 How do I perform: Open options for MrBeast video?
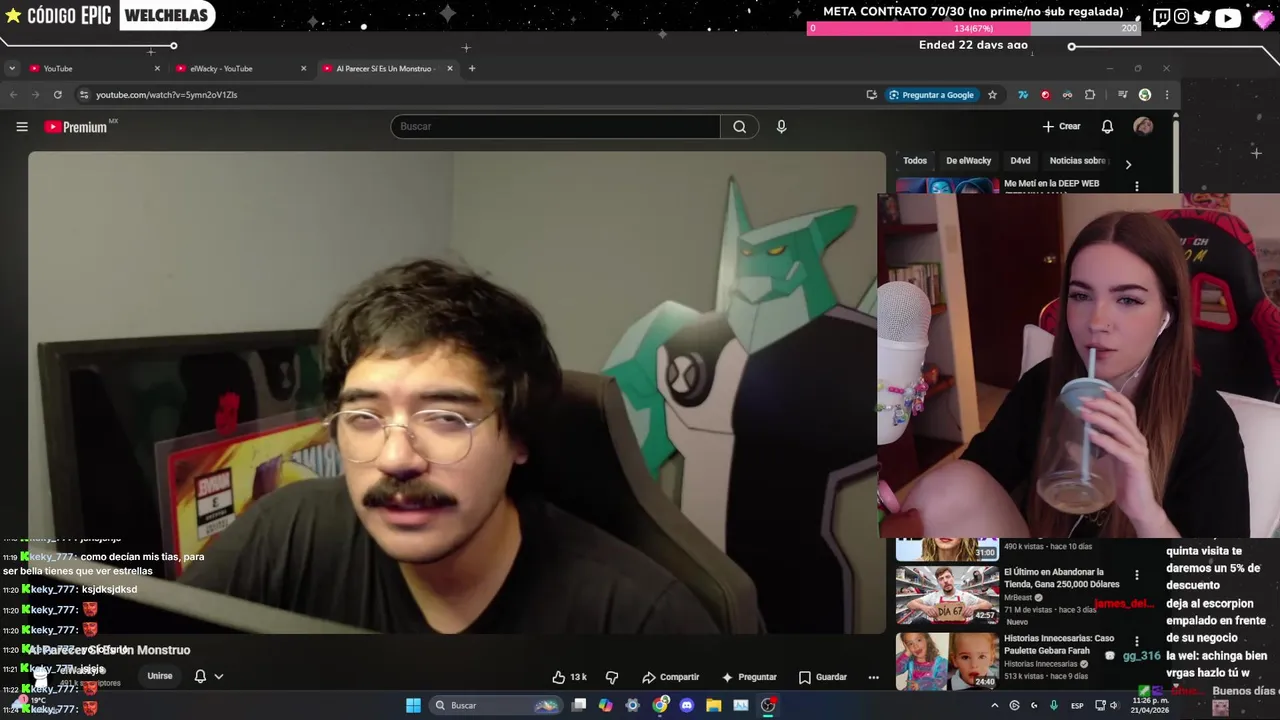(1136, 575)
